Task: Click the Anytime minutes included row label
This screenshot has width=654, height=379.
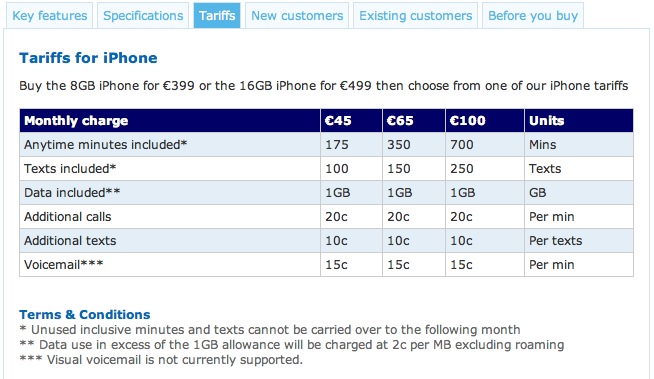Action: (x=106, y=145)
